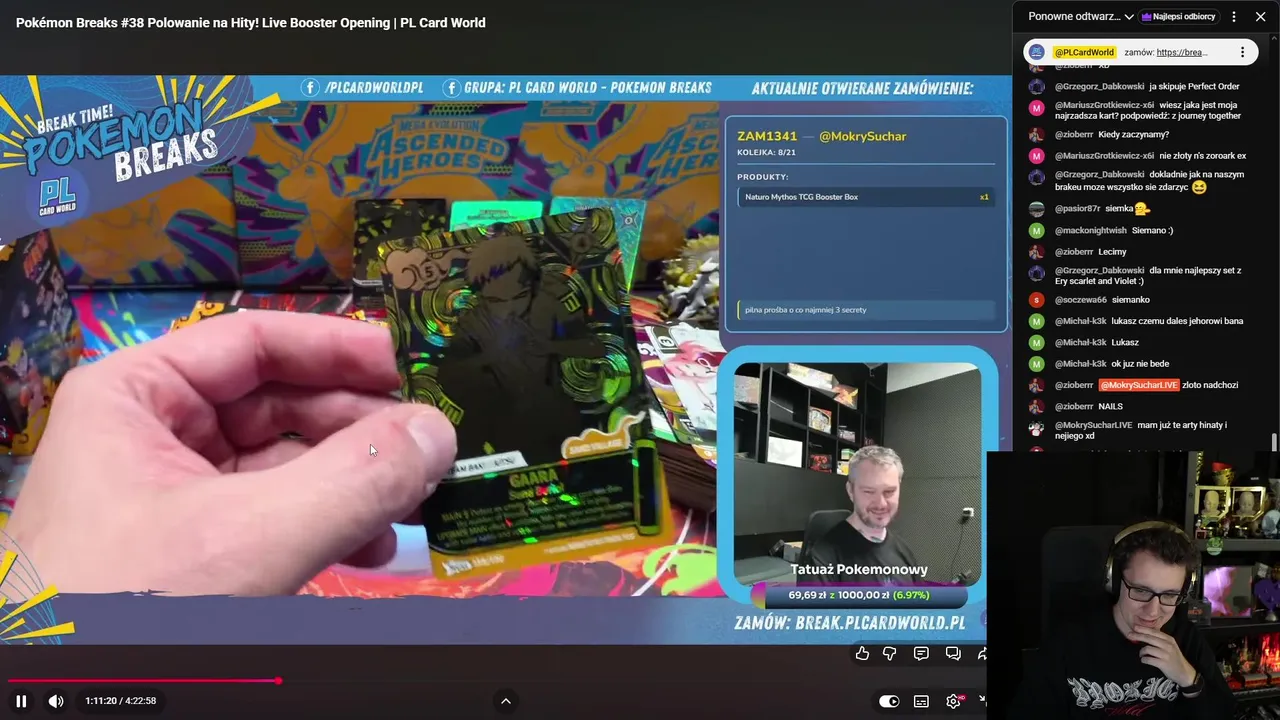Image resolution: width=1280 pixels, height=720 pixels.
Task: Click @MariuszGrotkiewicz-x6i 'wiesz jaka jest moja' message
Action: point(1146,110)
